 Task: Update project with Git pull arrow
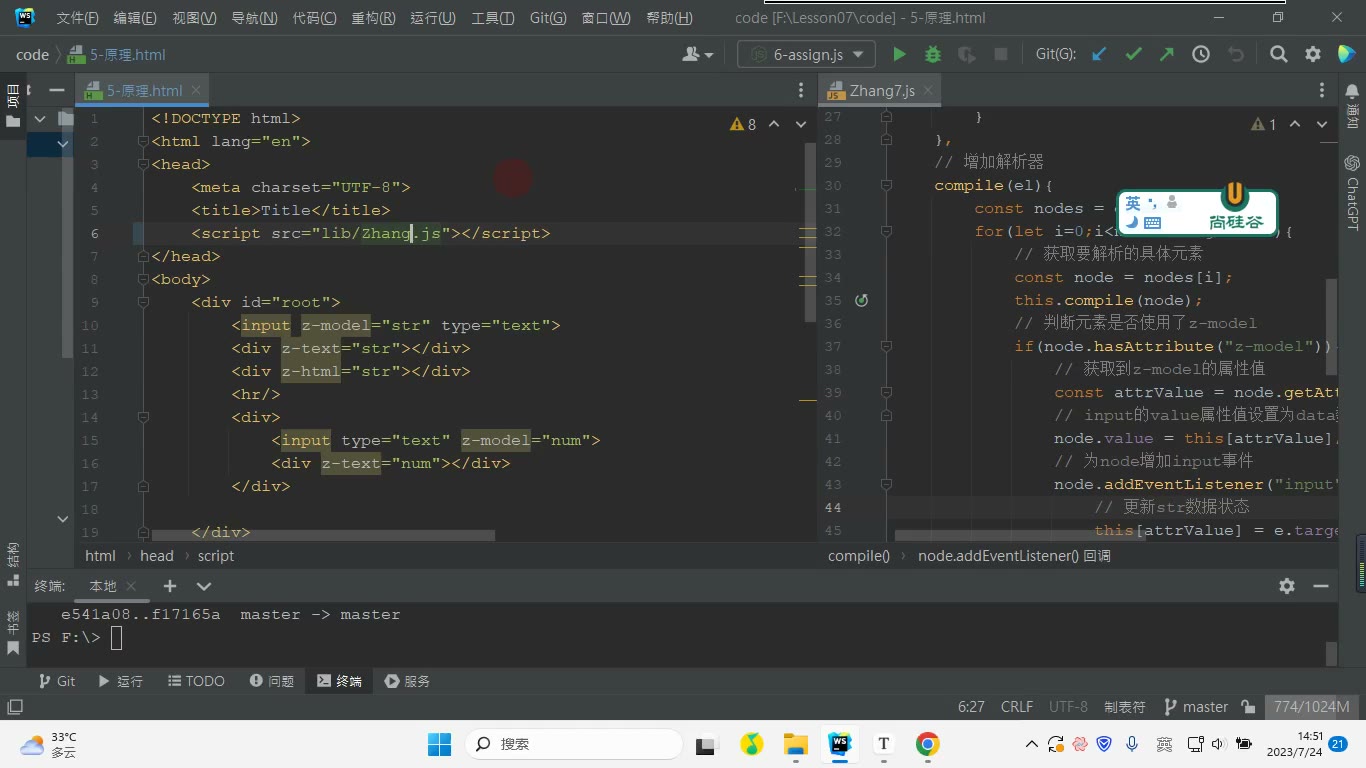(1099, 54)
